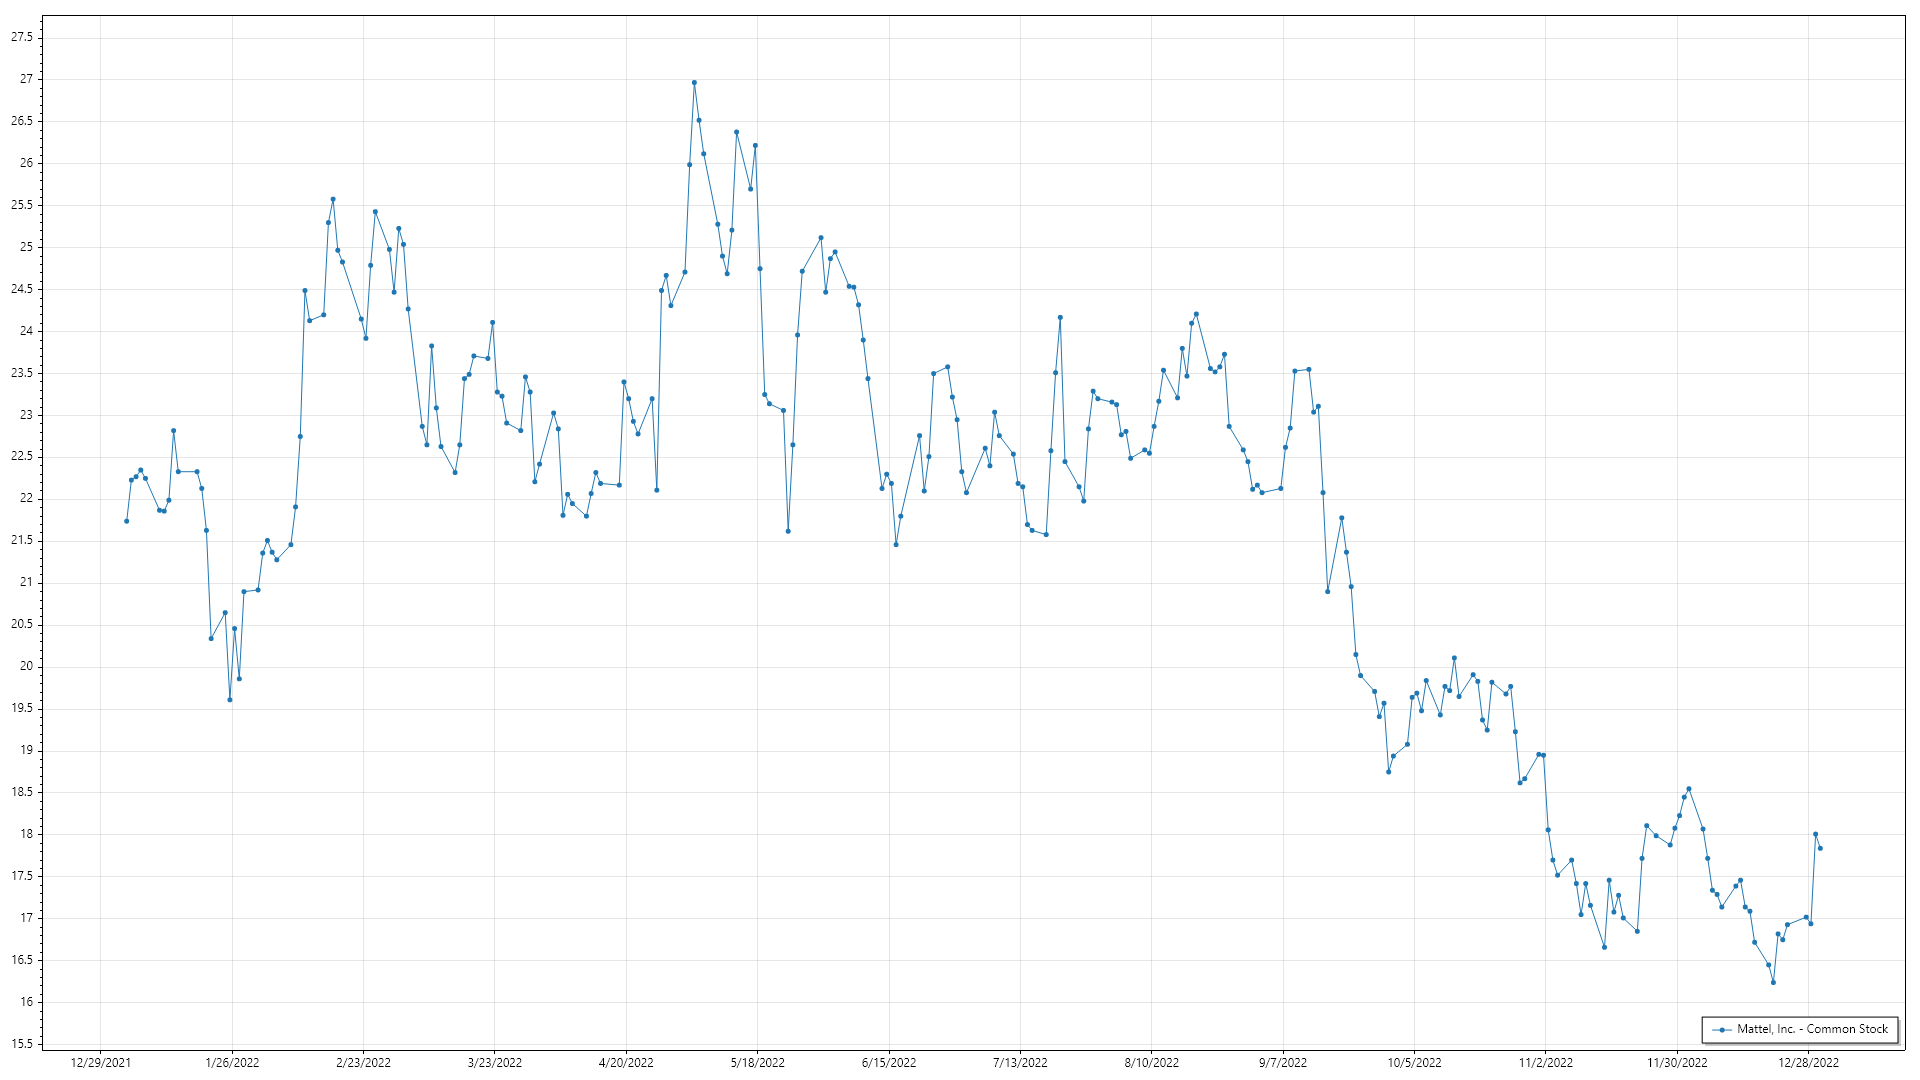Viewport: 1920px width, 1080px height.
Task: Select the 11/2/2022 x-axis date label
Action: pos(1545,1063)
